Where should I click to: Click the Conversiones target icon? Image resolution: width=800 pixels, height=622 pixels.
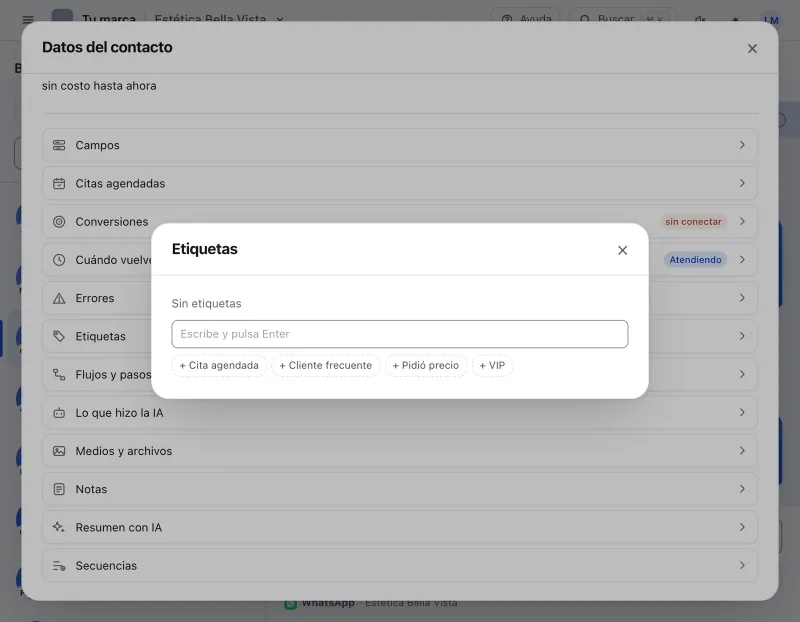click(x=59, y=222)
